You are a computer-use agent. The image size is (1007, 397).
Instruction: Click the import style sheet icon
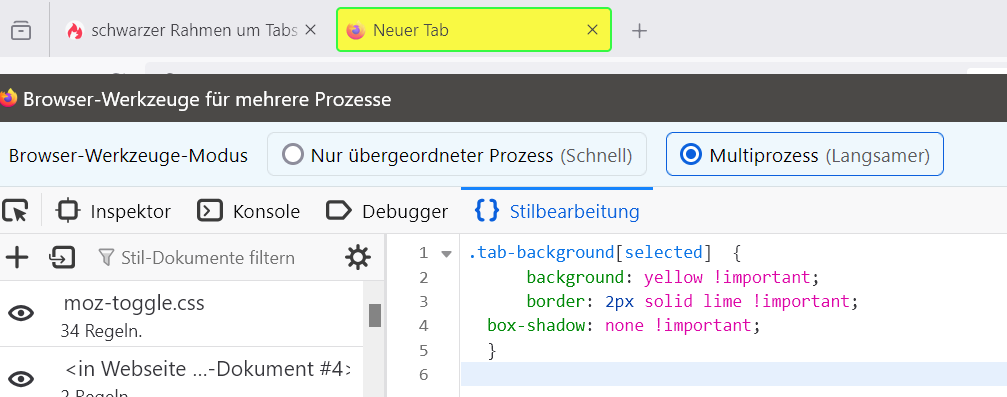(x=62, y=258)
